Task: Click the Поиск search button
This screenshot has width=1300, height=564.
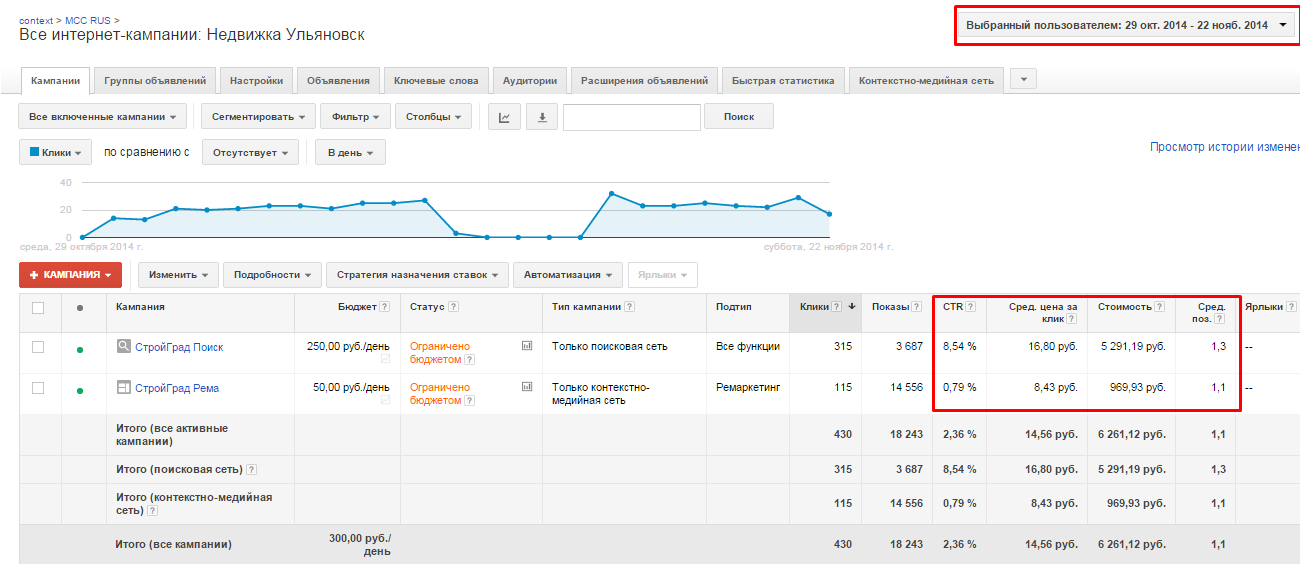Action: point(739,117)
